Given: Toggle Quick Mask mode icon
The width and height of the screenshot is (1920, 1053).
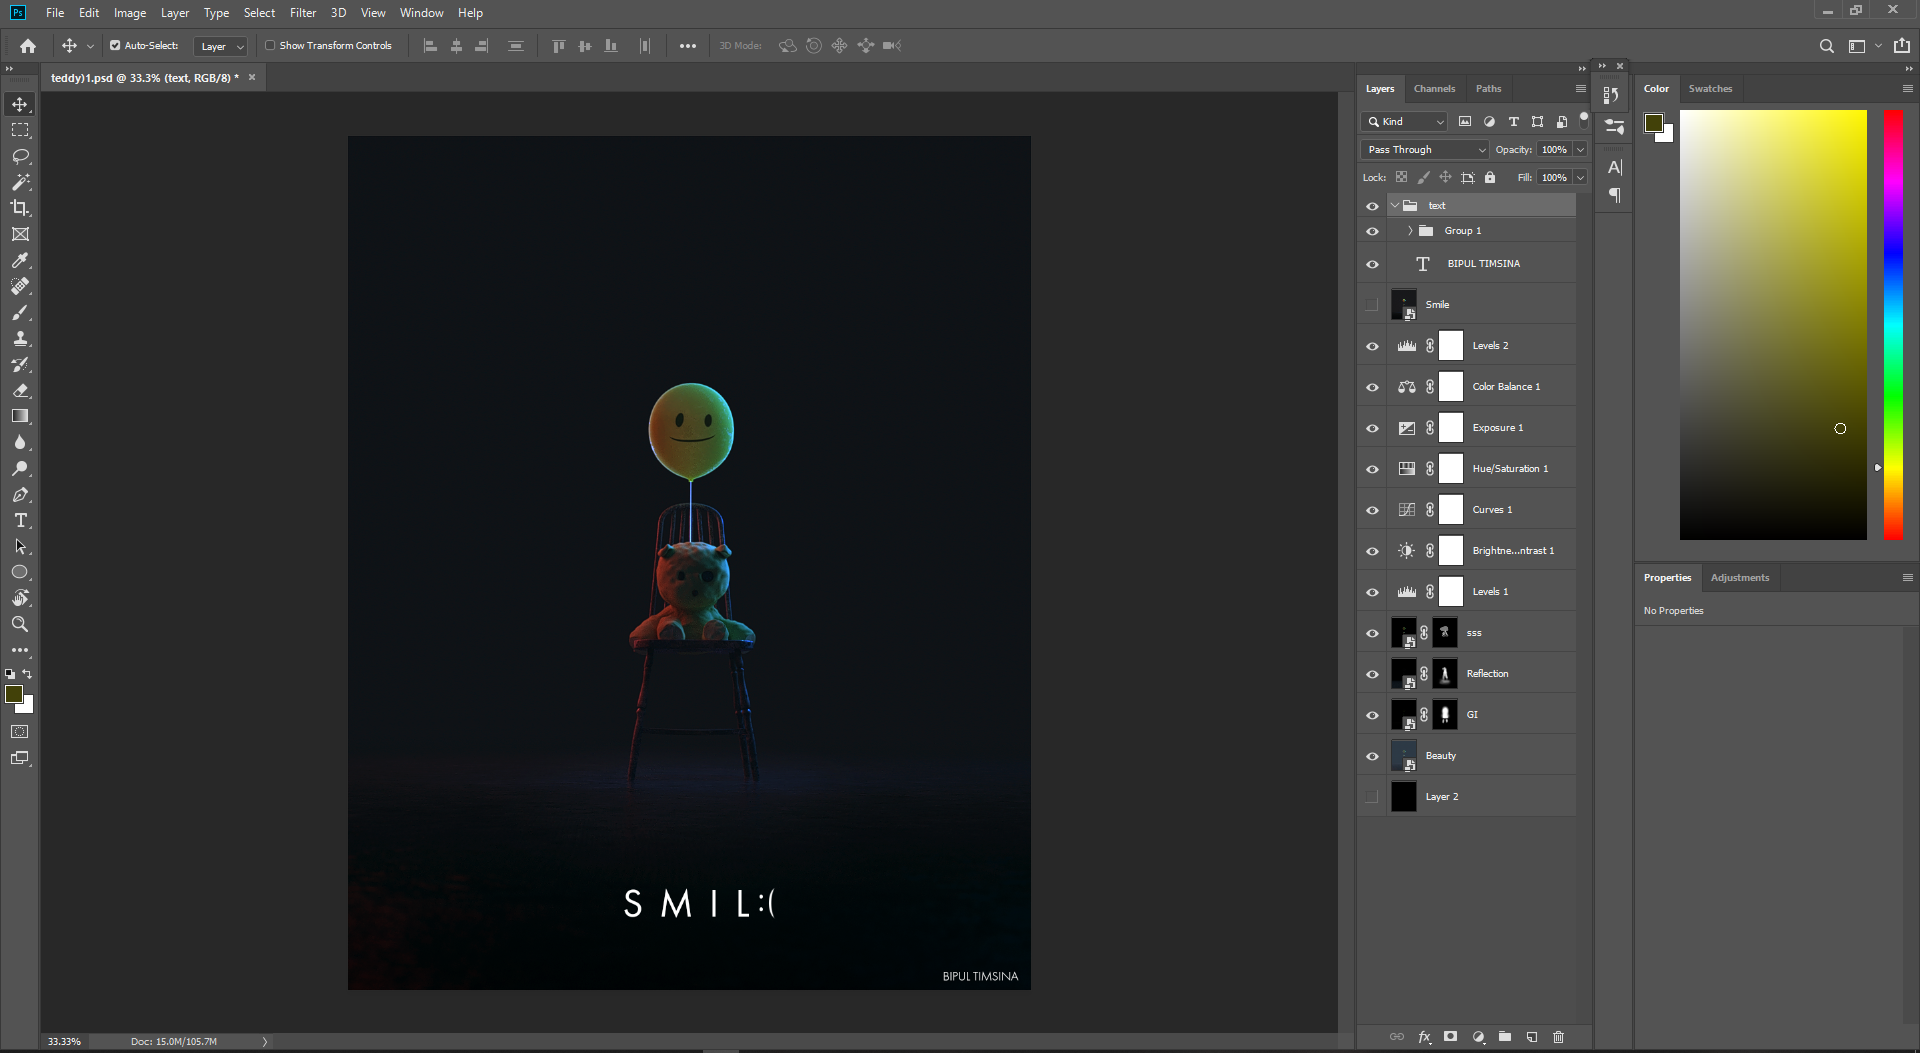Looking at the screenshot, I should pyautogui.click(x=20, y=732).
